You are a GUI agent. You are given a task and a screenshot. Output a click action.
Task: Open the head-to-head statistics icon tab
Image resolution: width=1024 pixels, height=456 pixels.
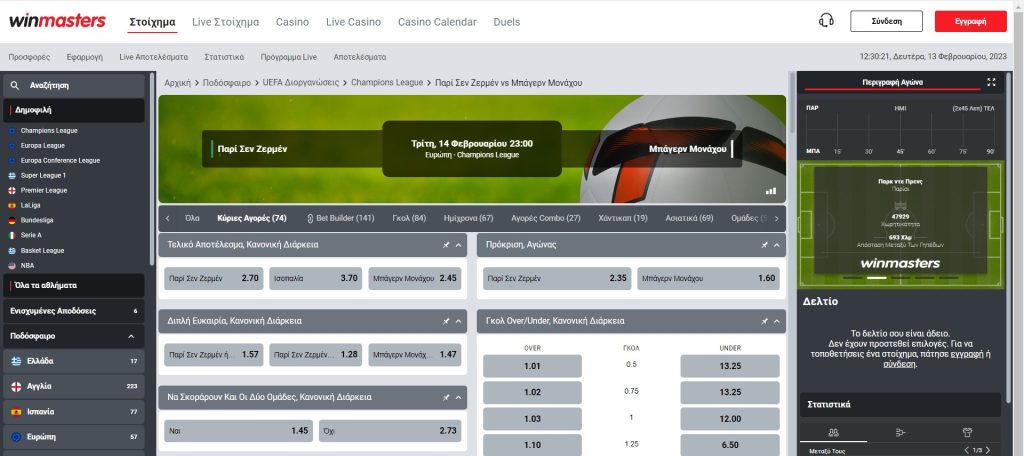pyautogui.click(x=835, y=432)
